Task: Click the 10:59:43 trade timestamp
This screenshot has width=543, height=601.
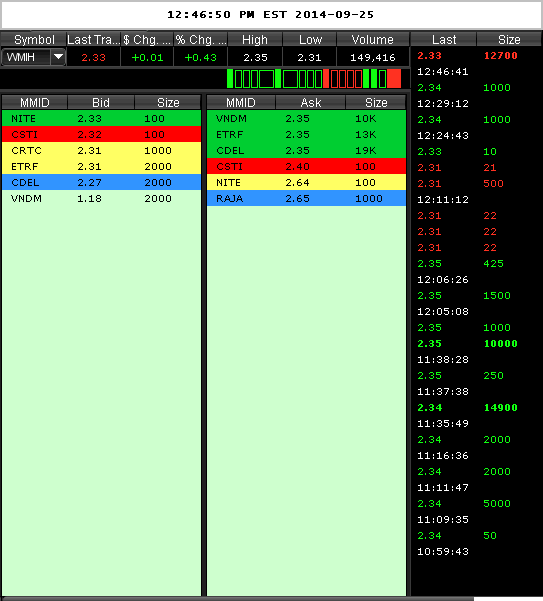Action: pyautogui.click(x=443, y=552)
